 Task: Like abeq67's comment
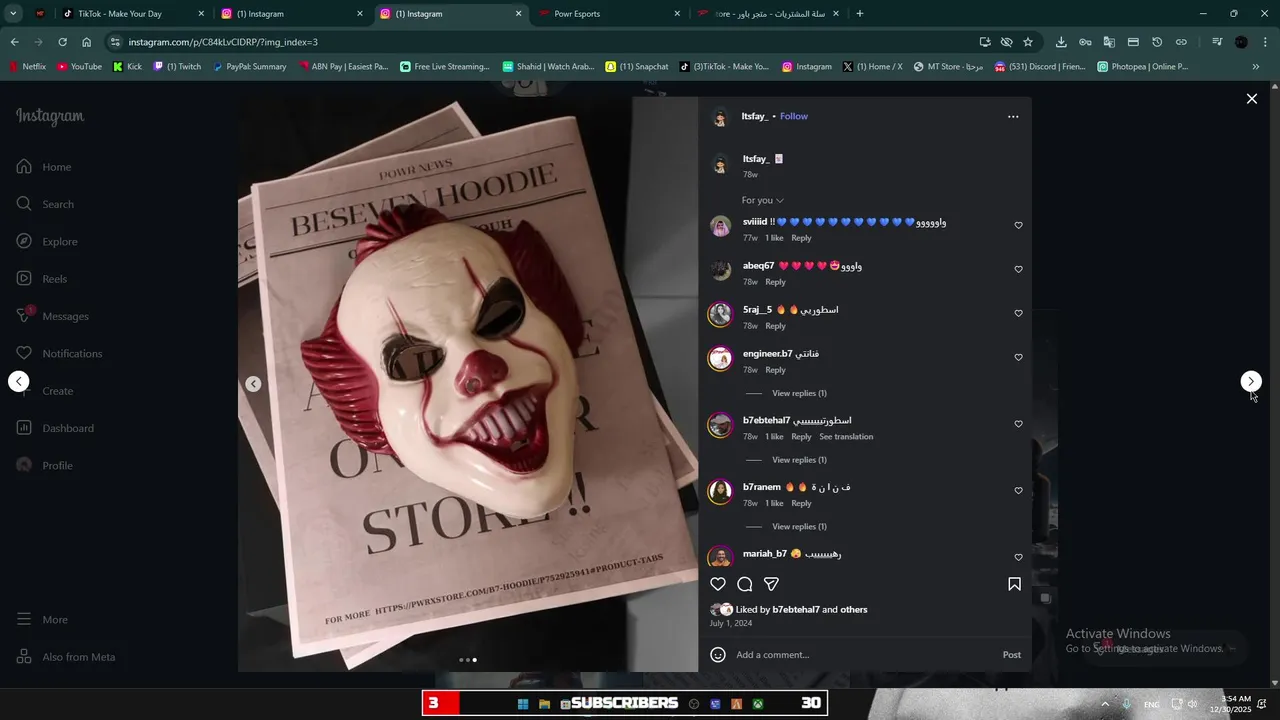point(1019,270)
